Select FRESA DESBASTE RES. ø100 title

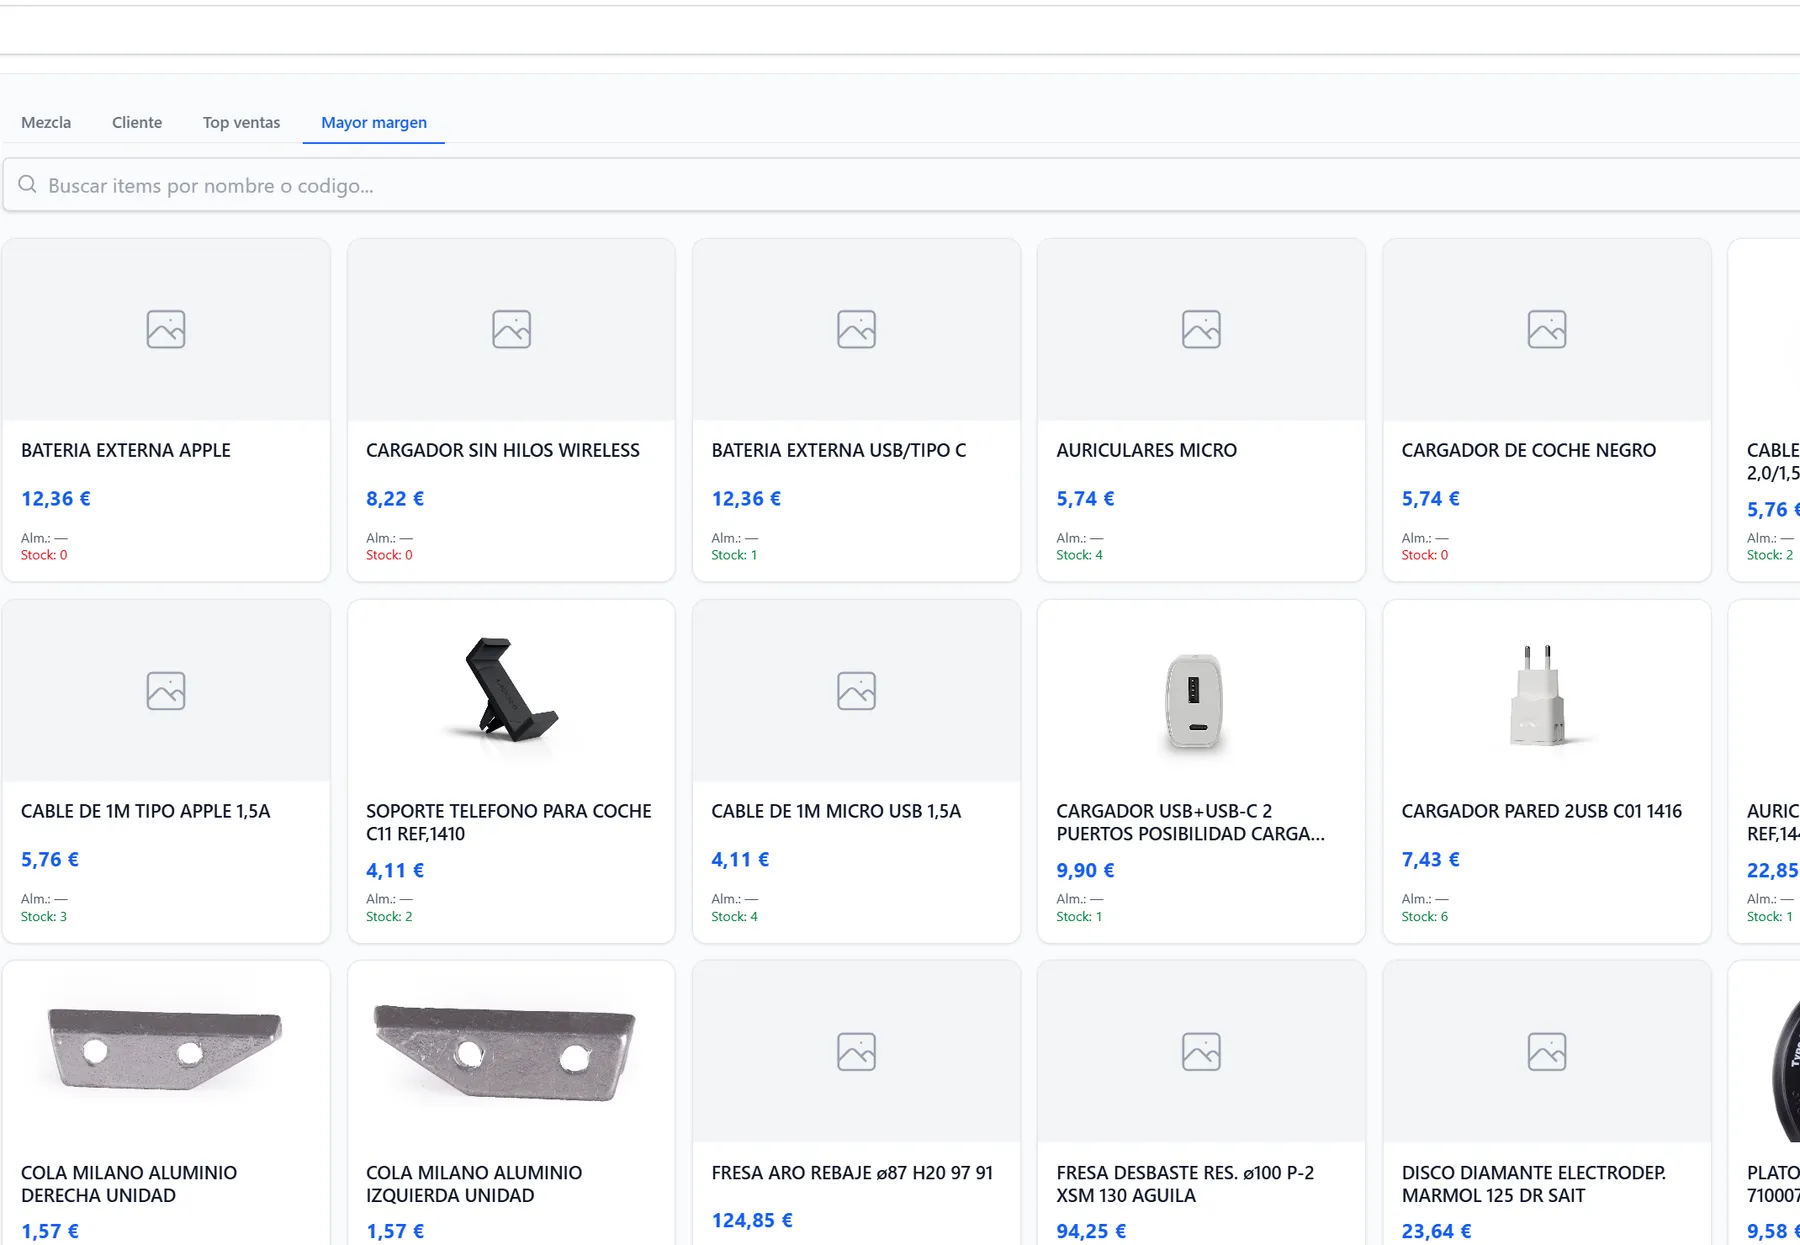pyautogui.click(x=1186, y=1184)
